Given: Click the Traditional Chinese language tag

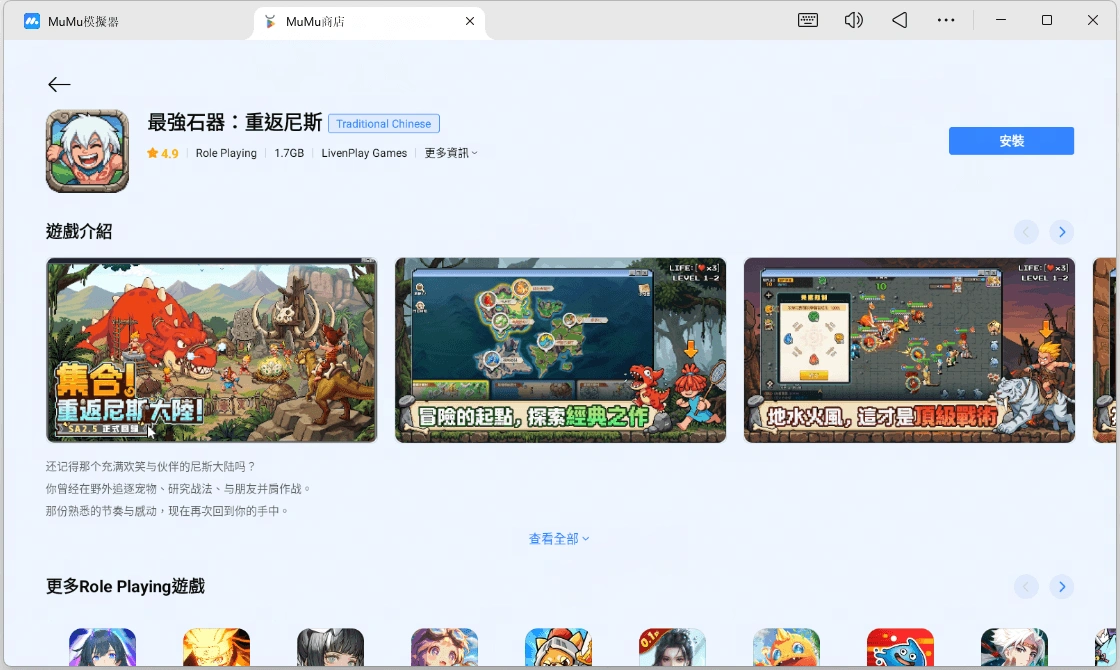Looking at the screenshot, I should [384, 124].
